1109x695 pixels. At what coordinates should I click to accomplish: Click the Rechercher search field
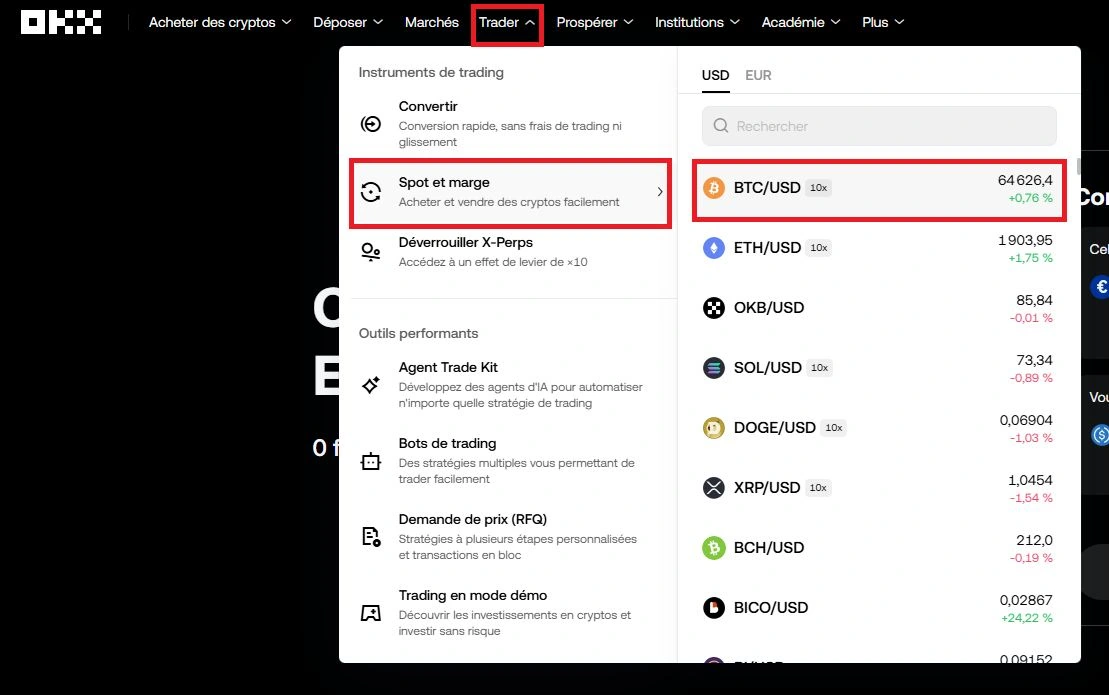point(879,126)
